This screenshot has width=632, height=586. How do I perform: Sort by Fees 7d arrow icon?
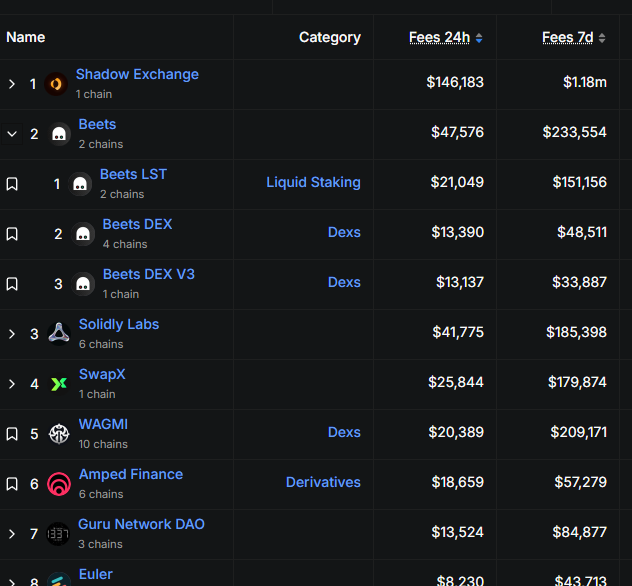602,38
